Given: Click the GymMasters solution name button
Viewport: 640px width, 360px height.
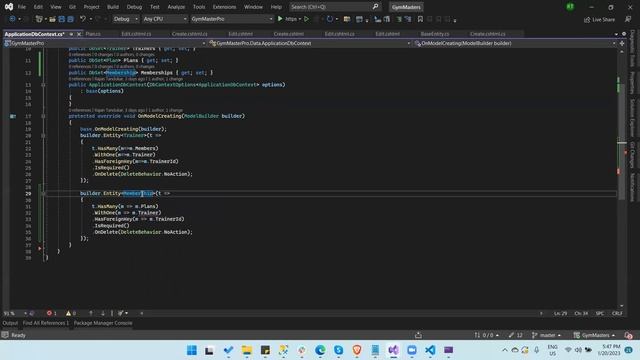Looking at the screenshot, I should (x=406, y=7).
